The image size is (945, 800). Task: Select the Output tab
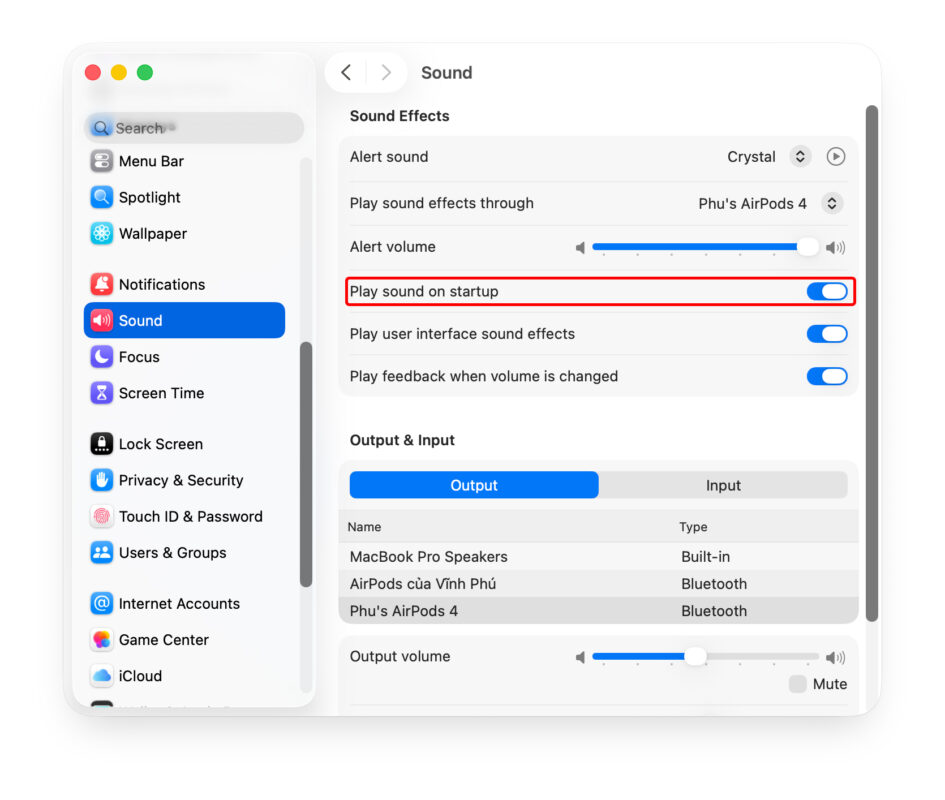(474, 485)
